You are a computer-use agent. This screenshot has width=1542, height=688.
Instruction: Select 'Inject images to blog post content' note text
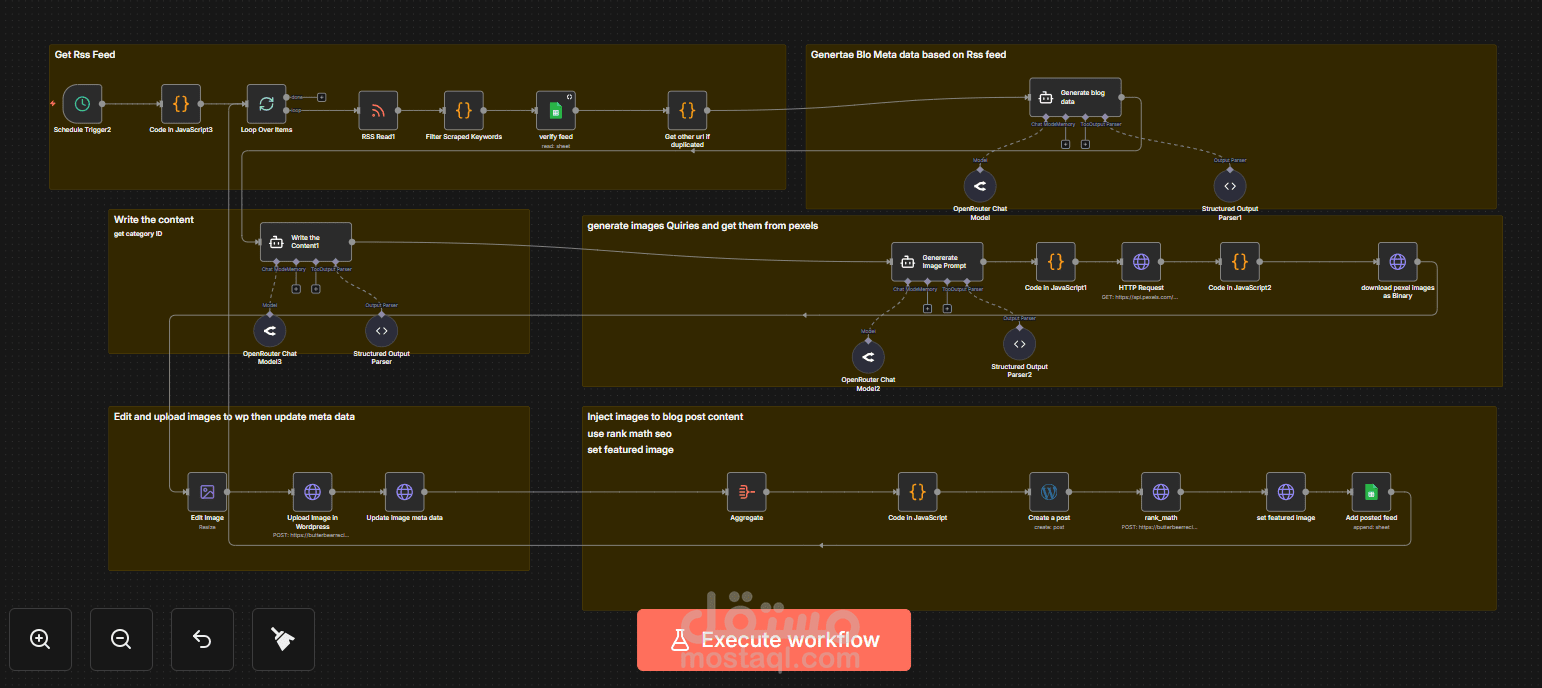pos(665,416)
